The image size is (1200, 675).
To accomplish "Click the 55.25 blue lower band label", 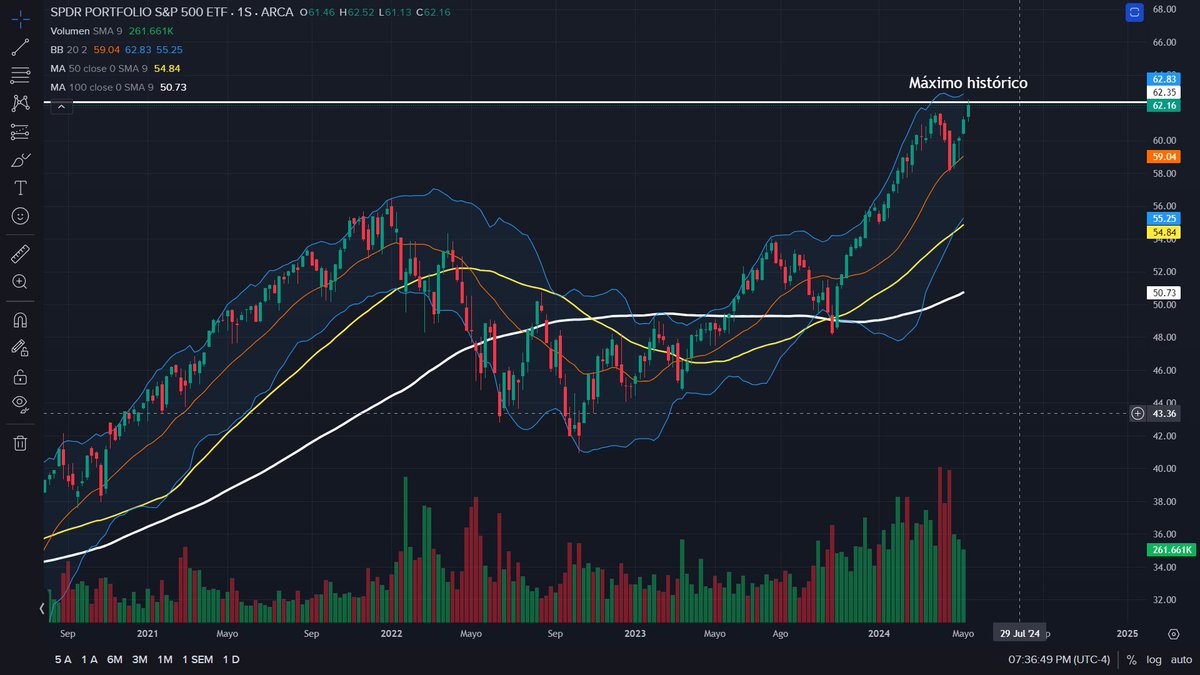I will pyautogui.click(x=1162, y=218).
